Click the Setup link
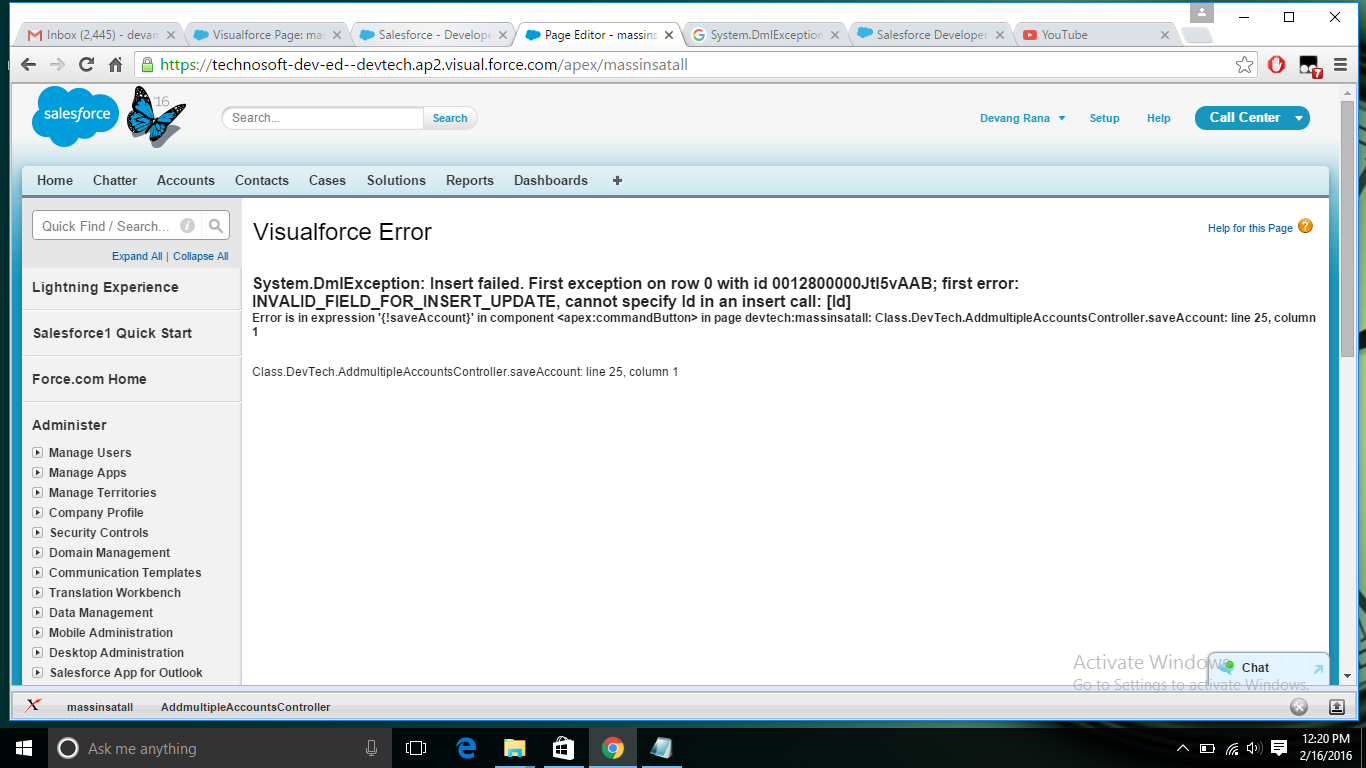The height and width of the screenshot is (768, 1366). [x=1104, y=117]
